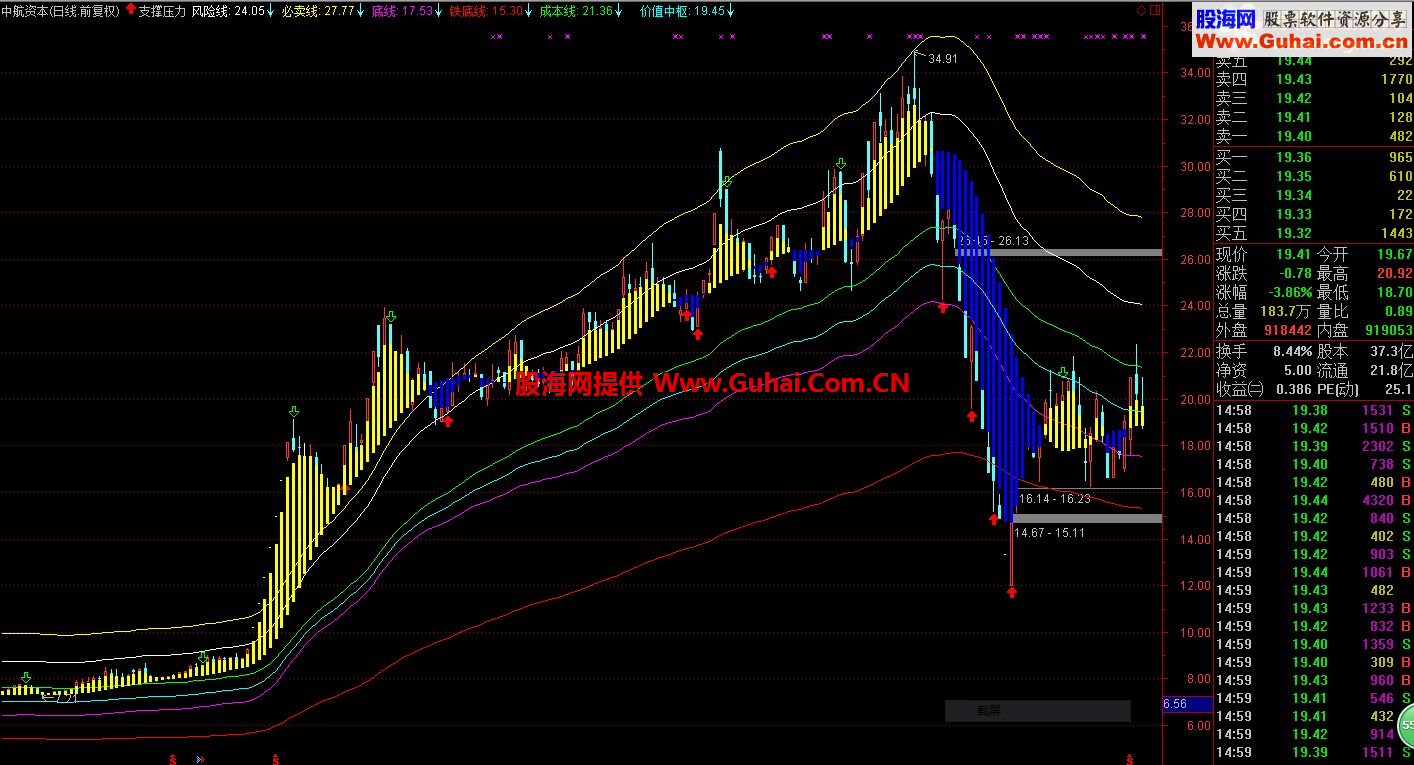Click the 必卖线: 27.77 readout
1414x765 pixels.
click(x=319, y=11)
